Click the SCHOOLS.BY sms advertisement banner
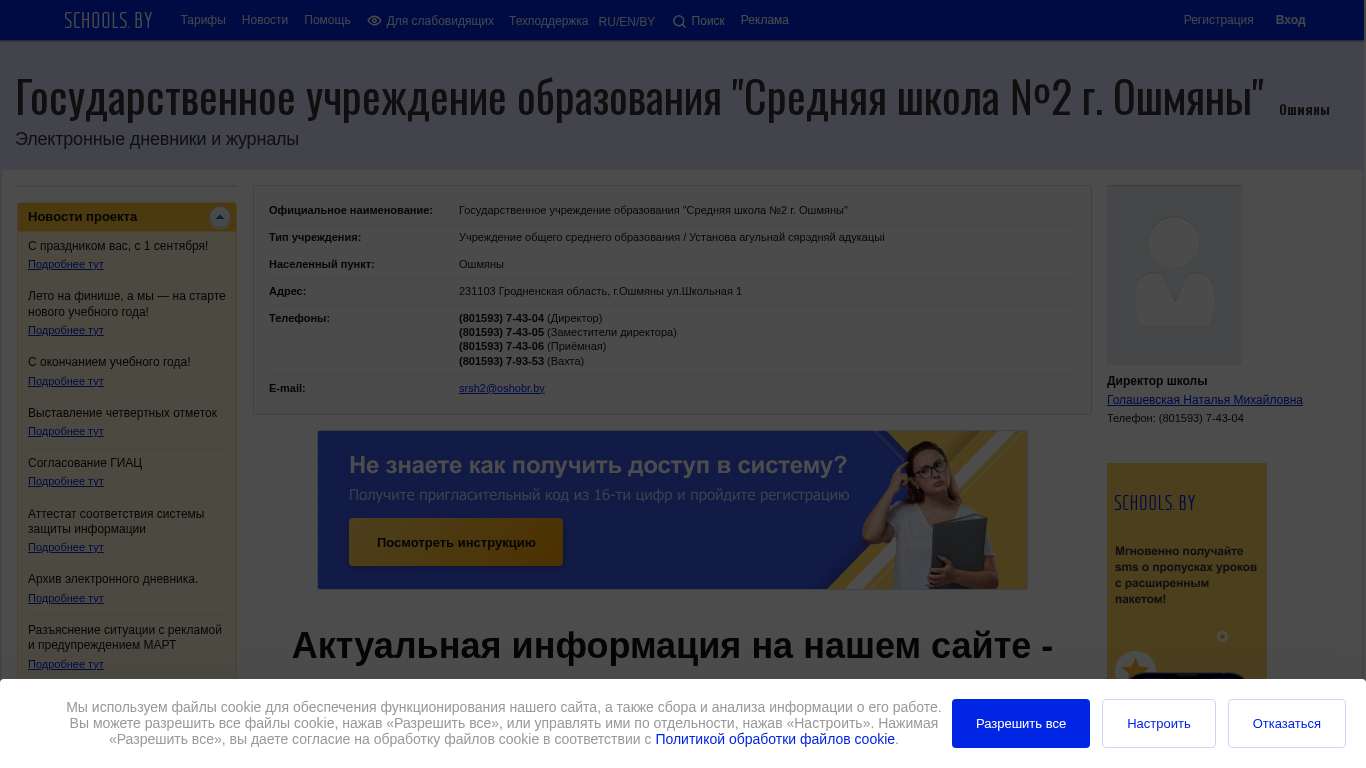 pyautogui.click(x=1187, y=570)
